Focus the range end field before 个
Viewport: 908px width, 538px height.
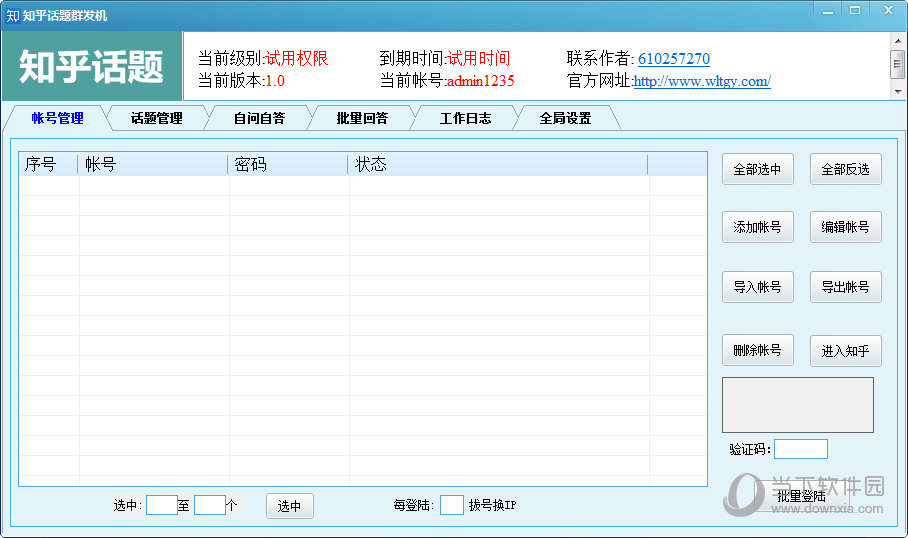[210, 505]
